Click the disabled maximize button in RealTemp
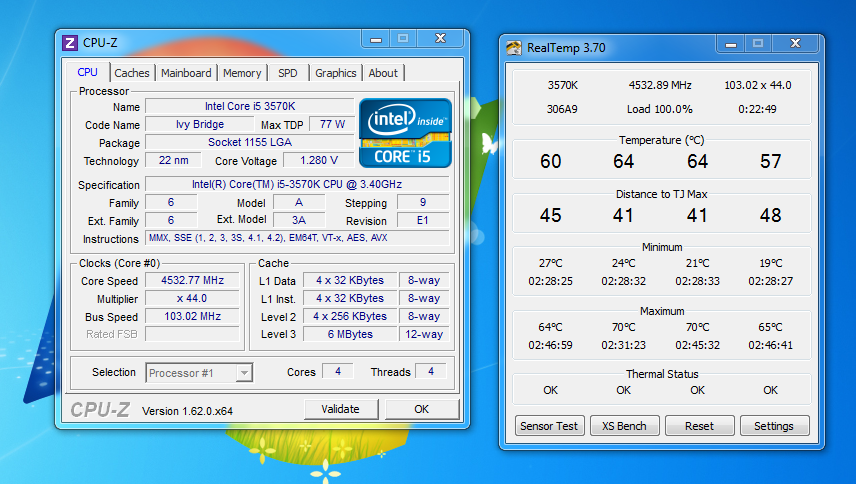Image resolution: width=856 pixels, height=484 pixels. click(758, 44)
